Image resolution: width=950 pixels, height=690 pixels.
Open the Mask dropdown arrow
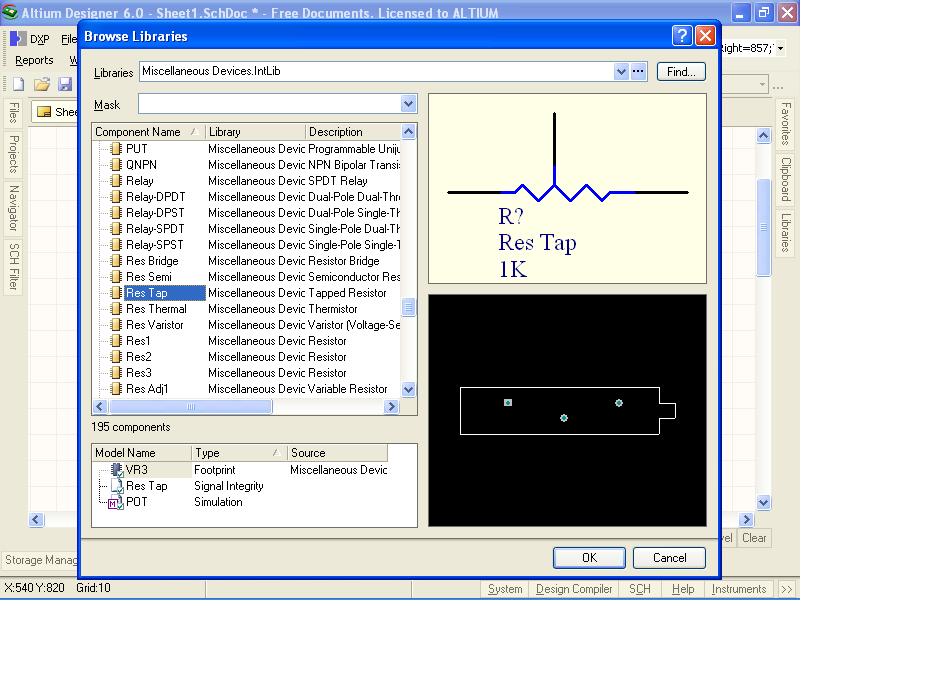point(408,104)
